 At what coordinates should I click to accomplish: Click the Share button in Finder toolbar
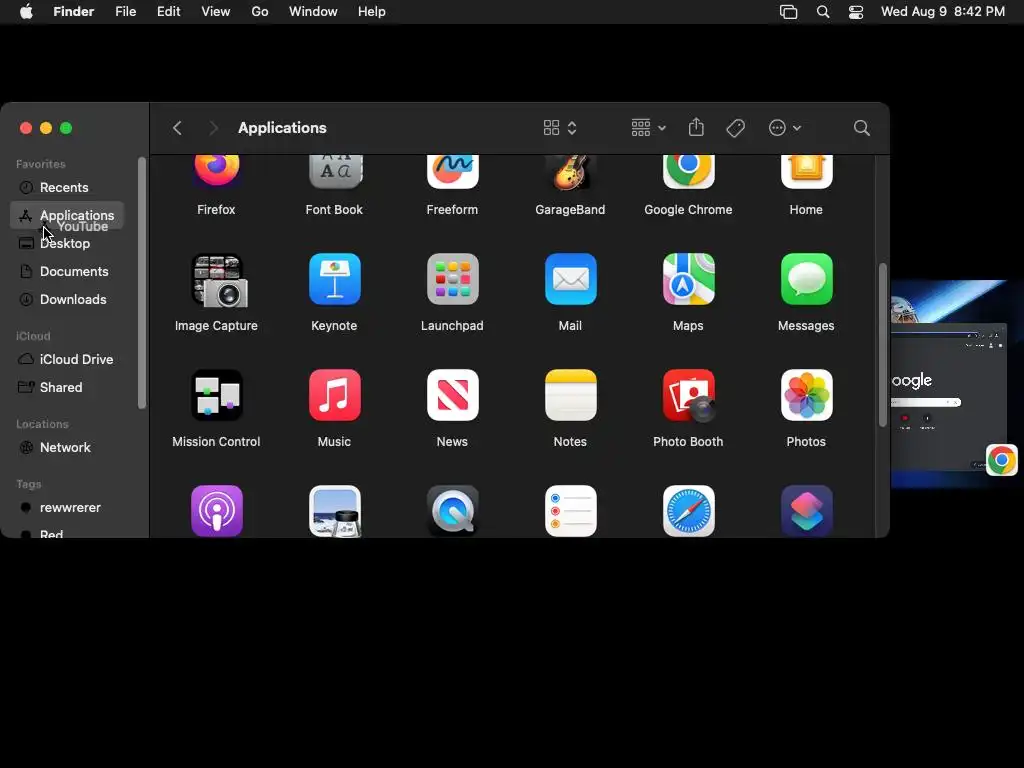(x=696, y=127)
